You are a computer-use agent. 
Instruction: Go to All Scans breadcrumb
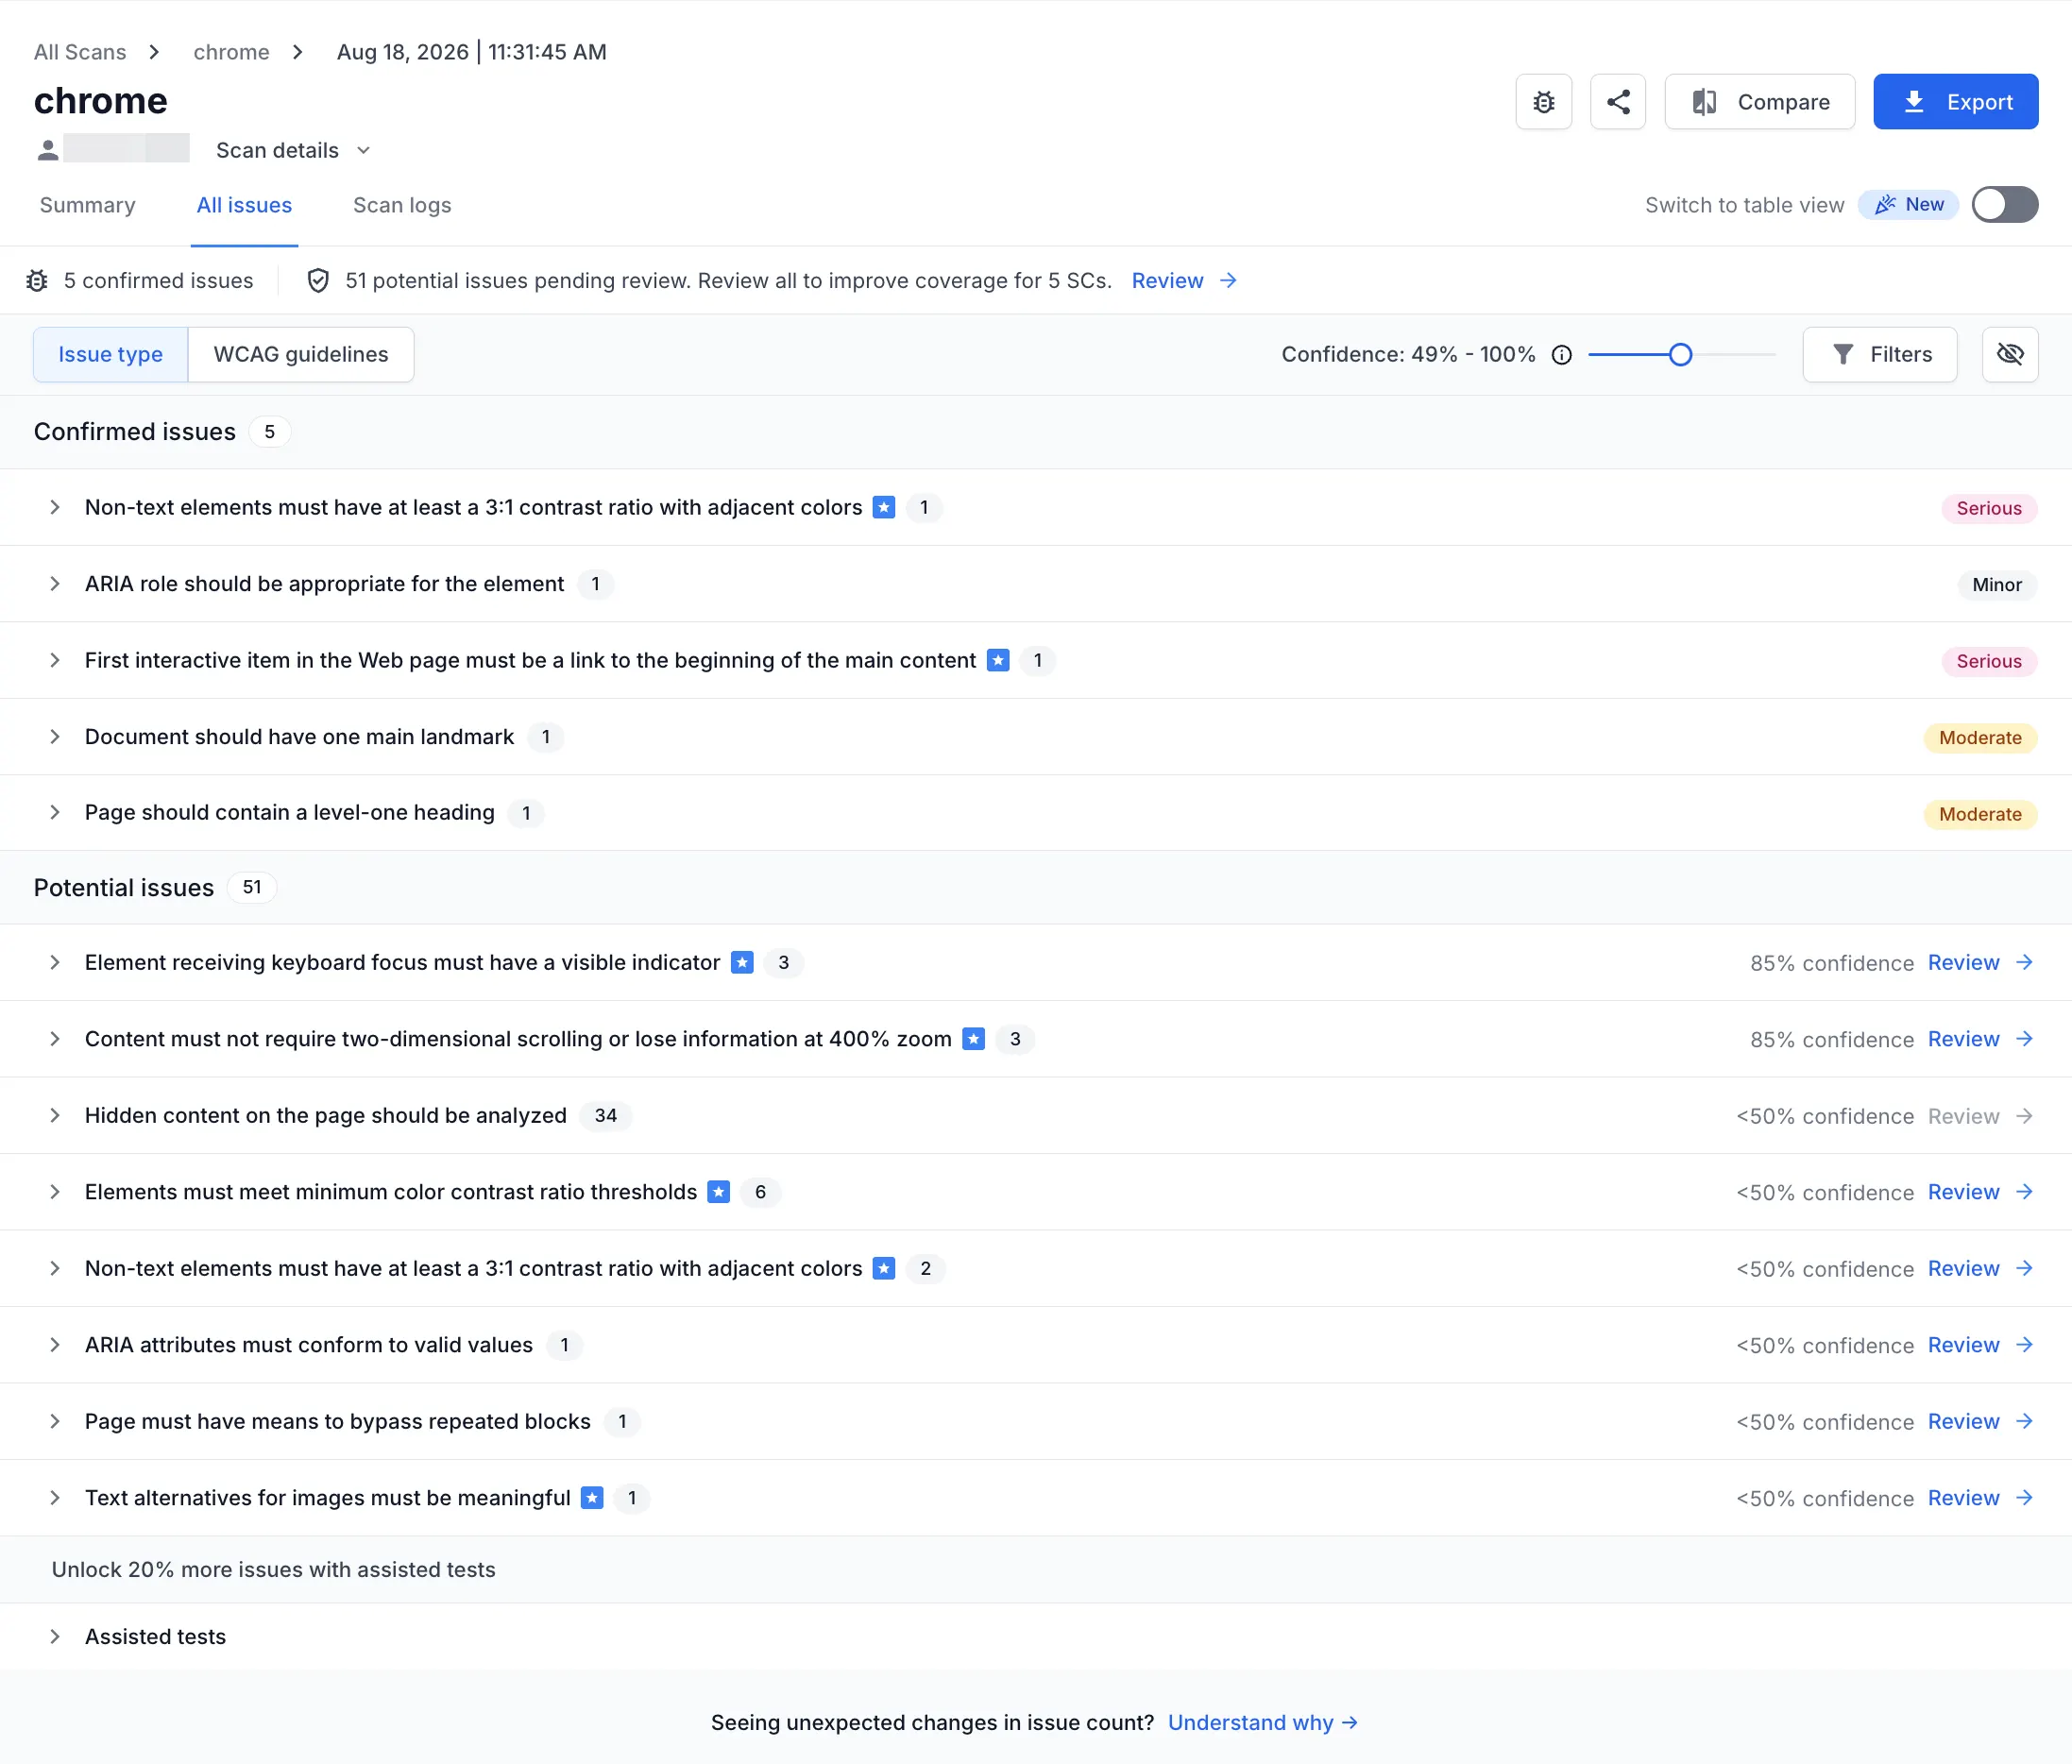coord(80,52)
